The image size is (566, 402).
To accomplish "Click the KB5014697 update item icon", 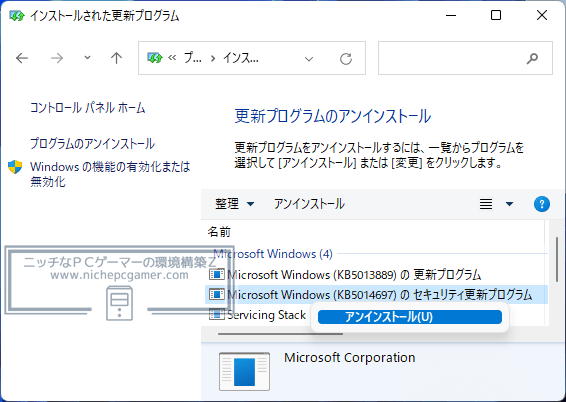I will [216, 294].
